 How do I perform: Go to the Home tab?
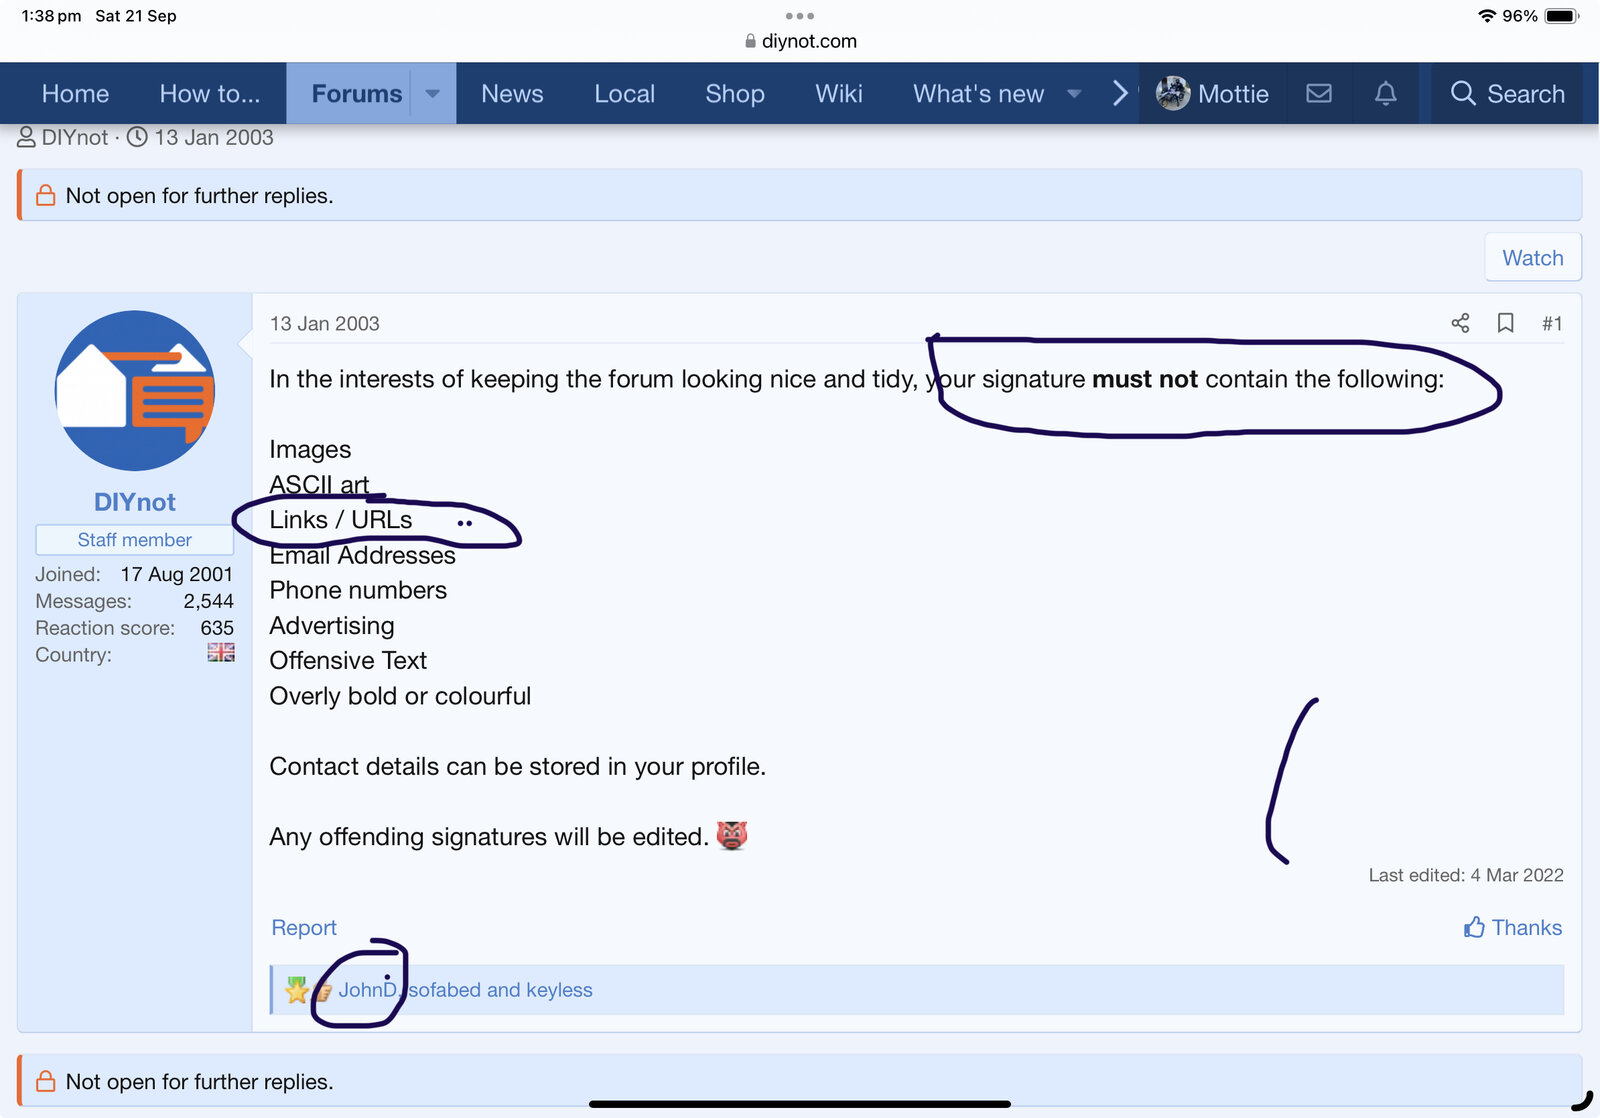[75, 94]
